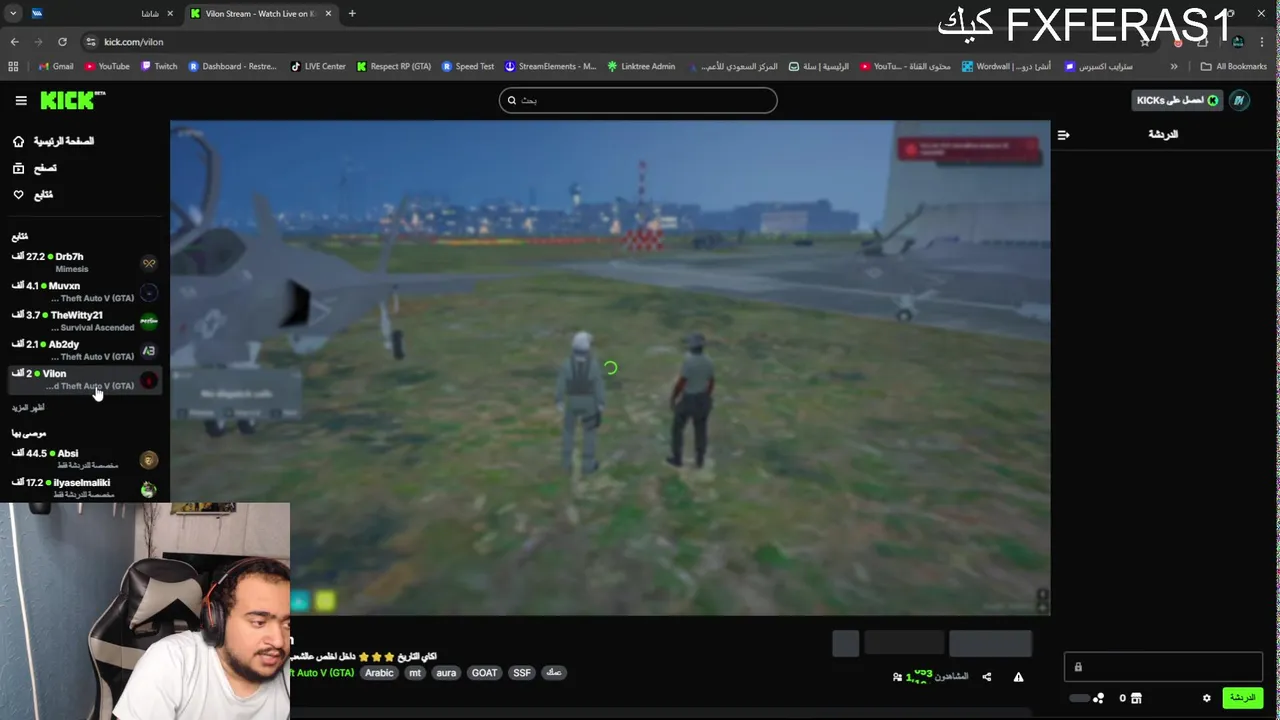Focus the Kick search field
Image resolution: width=1280 pixels, height=720 pixels.
638,100
